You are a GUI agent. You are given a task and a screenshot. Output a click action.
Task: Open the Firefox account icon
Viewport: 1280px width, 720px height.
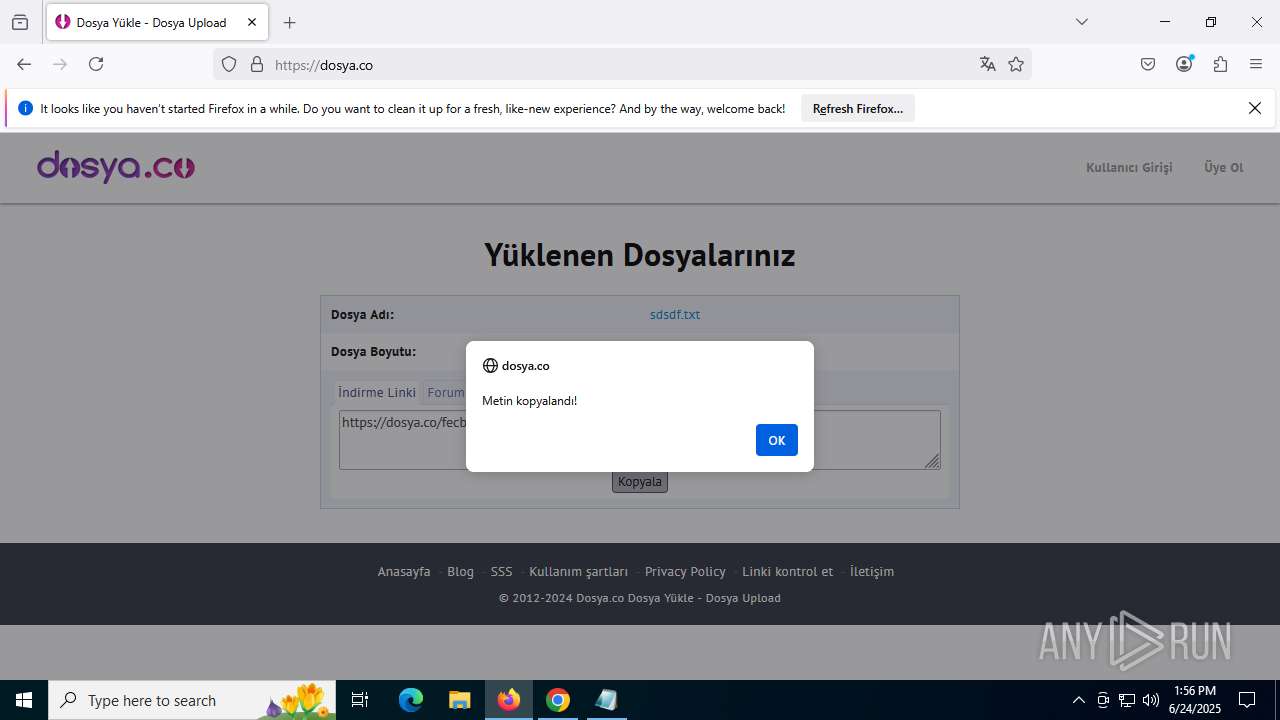1184,64
